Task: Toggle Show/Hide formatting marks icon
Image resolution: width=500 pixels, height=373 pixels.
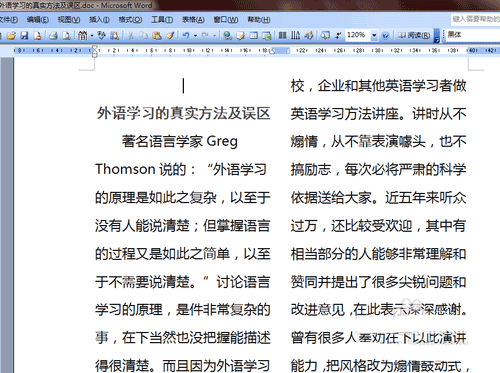Action: tap(338, 35)
